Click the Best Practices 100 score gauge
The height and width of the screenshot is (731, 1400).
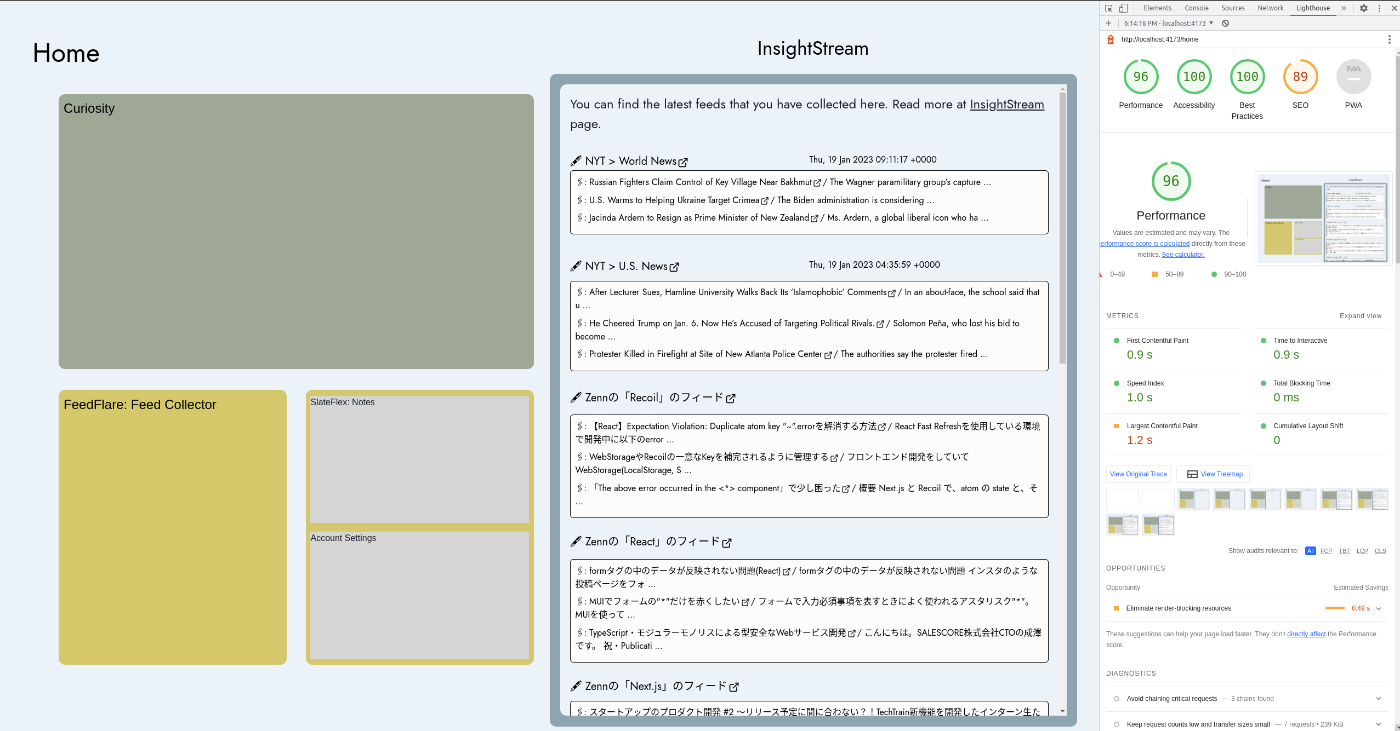(x=1247, y=77)
